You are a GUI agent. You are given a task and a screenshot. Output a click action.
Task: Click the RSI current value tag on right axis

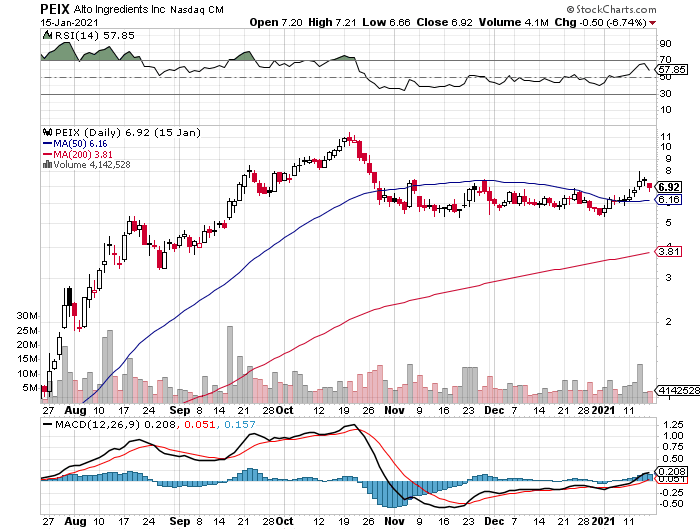pos(675,70)
